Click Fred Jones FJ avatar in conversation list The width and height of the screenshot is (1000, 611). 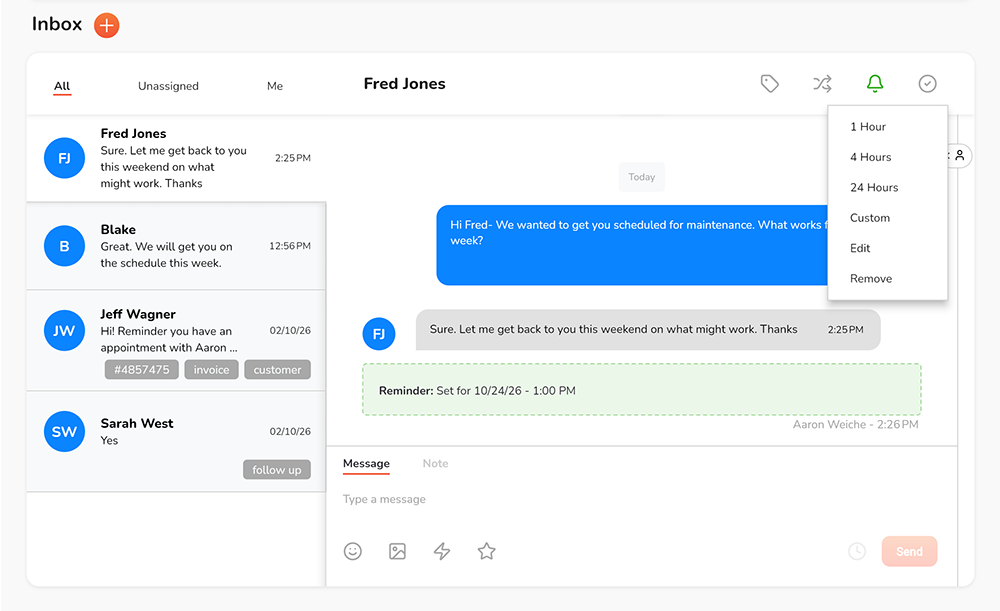click(64, 158)
